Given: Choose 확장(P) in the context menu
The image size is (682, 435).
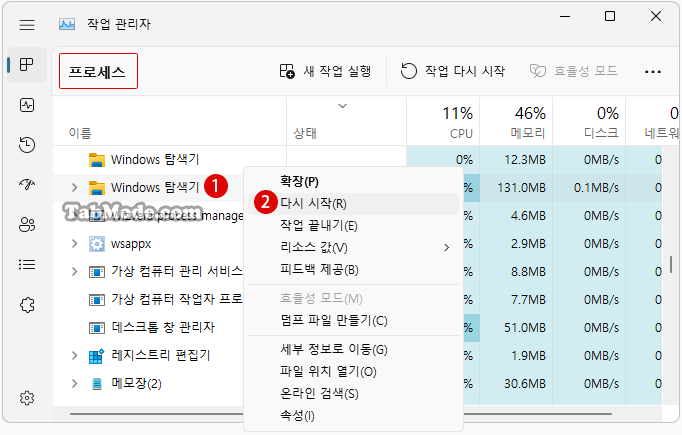Looking at the screenshot, I should (353, 181).
